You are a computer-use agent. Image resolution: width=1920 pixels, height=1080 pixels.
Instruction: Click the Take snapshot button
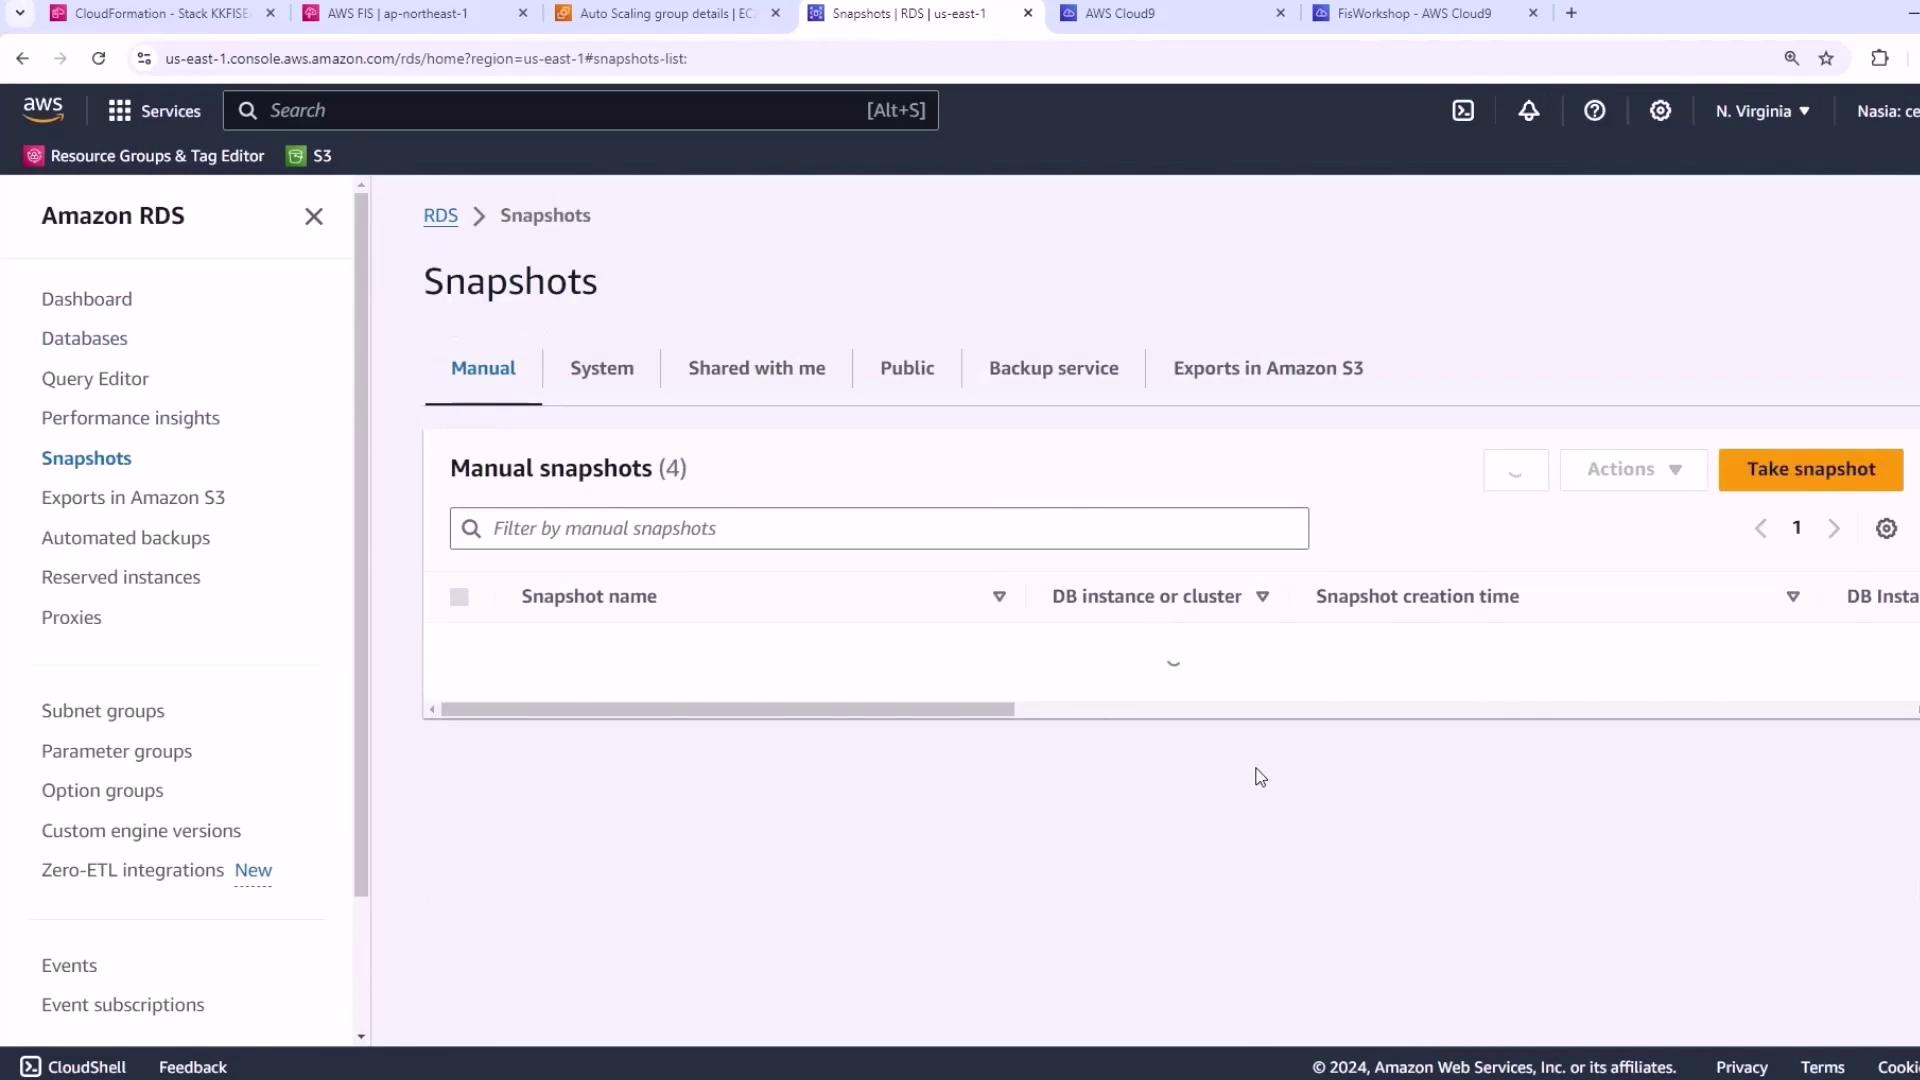click(1810, 470)
